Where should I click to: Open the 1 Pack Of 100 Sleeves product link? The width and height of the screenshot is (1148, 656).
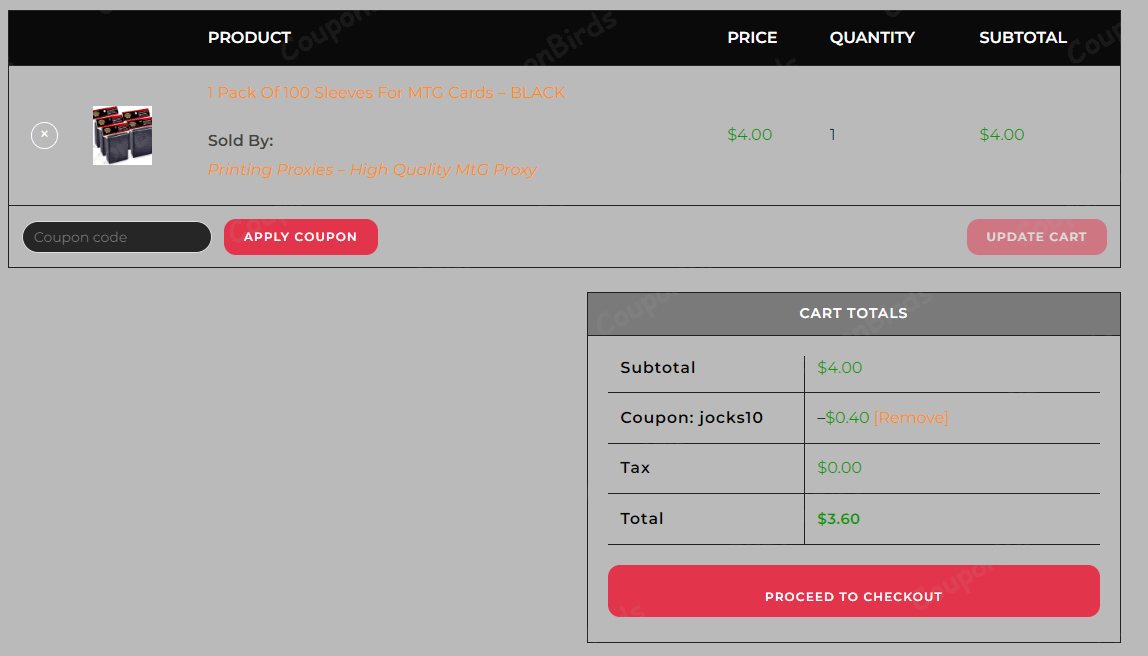coord(386,93)
